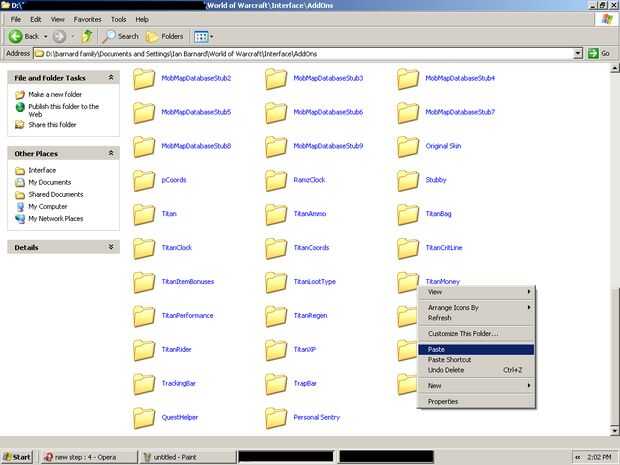620x465 pixels.
Task: Click the green Back arrow button
Action: tap(15, 37)
